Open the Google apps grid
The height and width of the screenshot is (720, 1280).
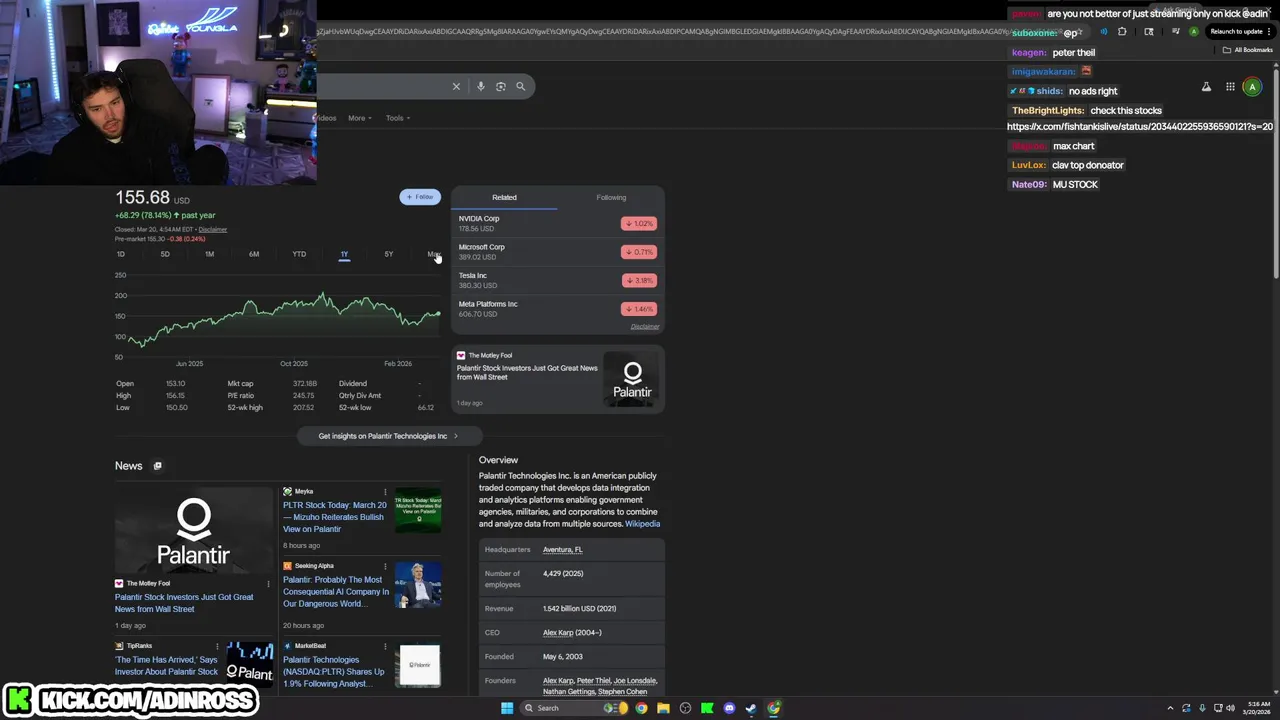click(1230, 87)
